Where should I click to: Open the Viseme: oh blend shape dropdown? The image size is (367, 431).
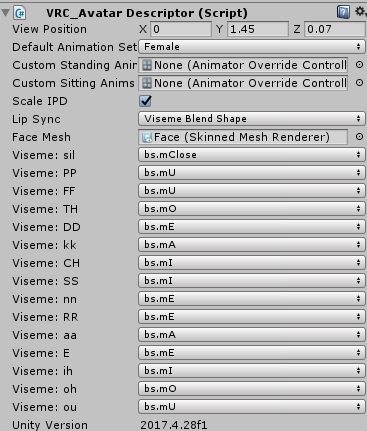(x=252, y=389)
